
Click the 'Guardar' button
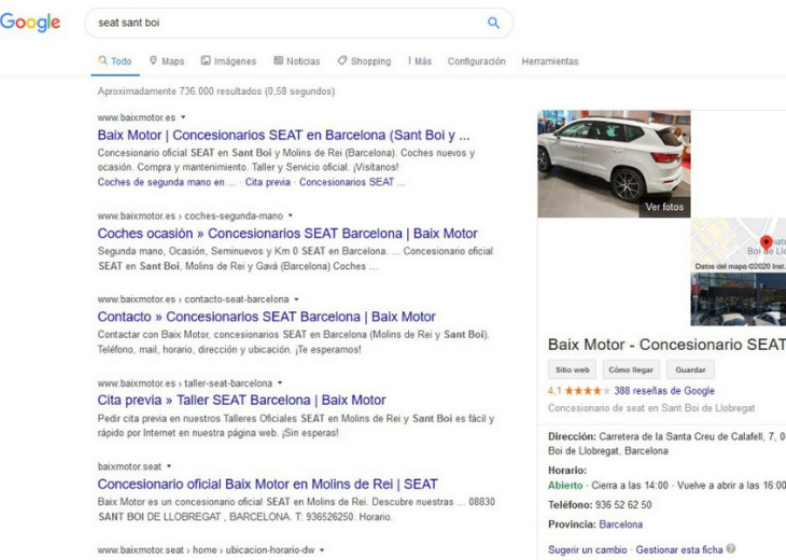tap(690, 370)
